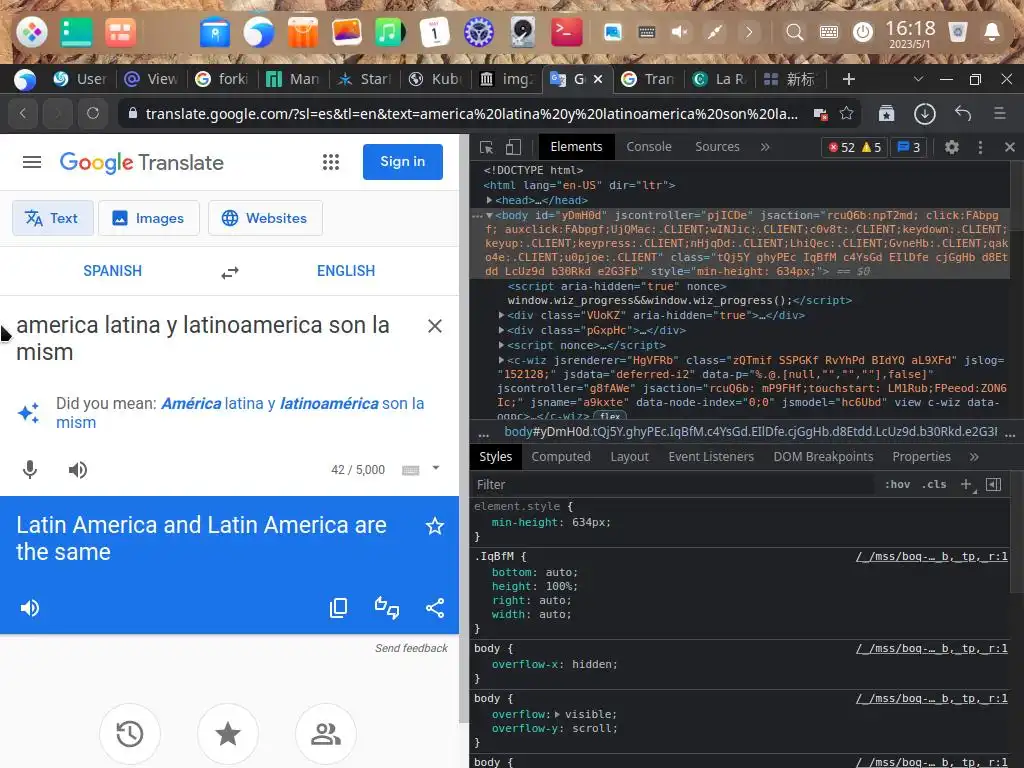Focus the styles Filter field

673,484
